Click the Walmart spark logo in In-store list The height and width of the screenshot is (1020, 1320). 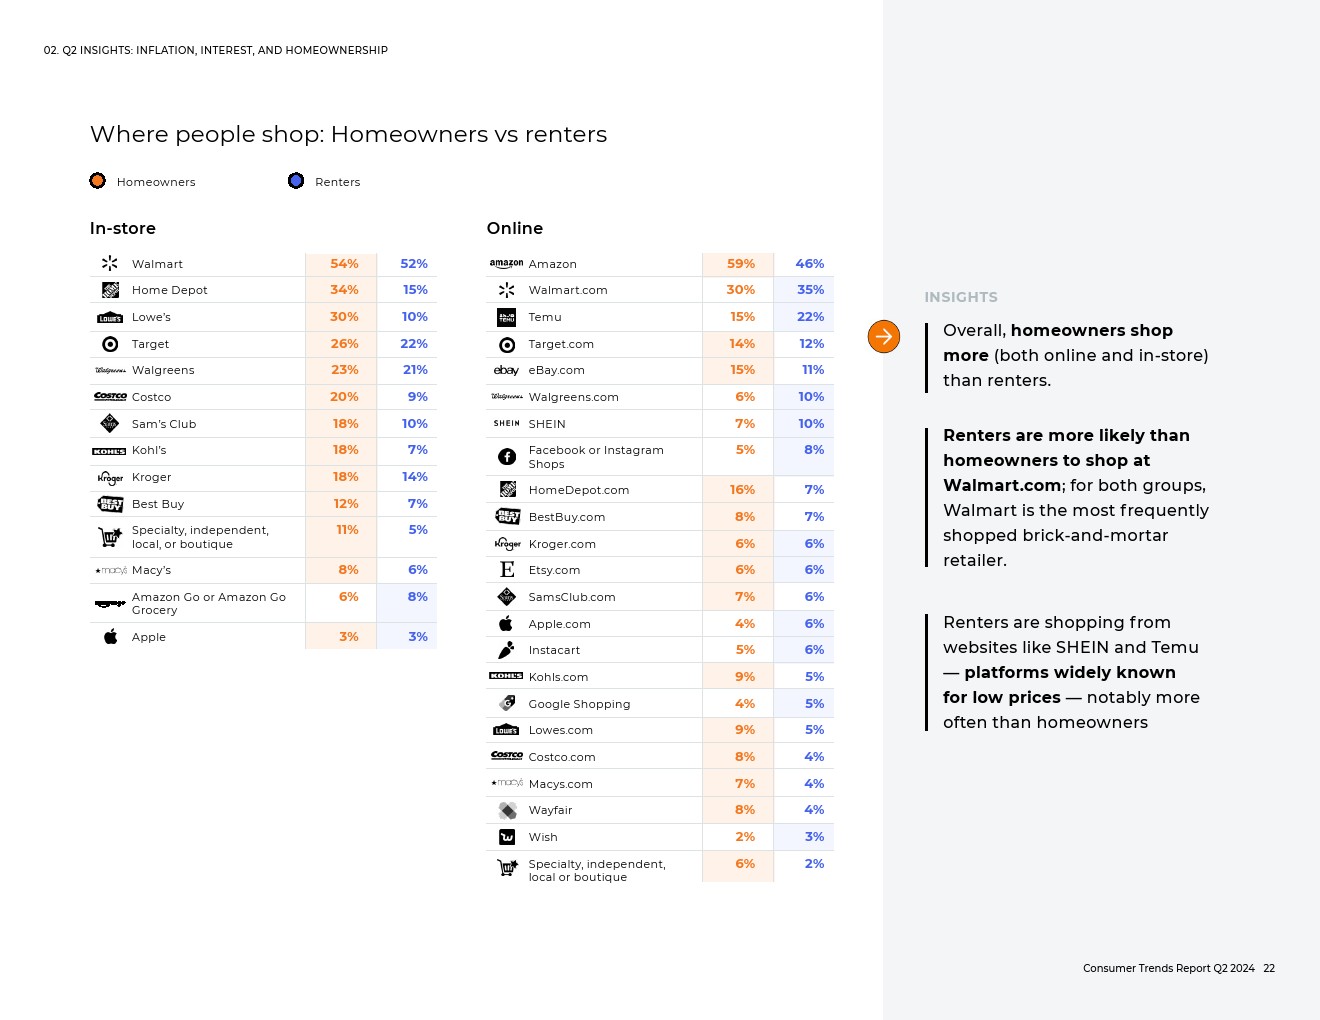[110, 264]
